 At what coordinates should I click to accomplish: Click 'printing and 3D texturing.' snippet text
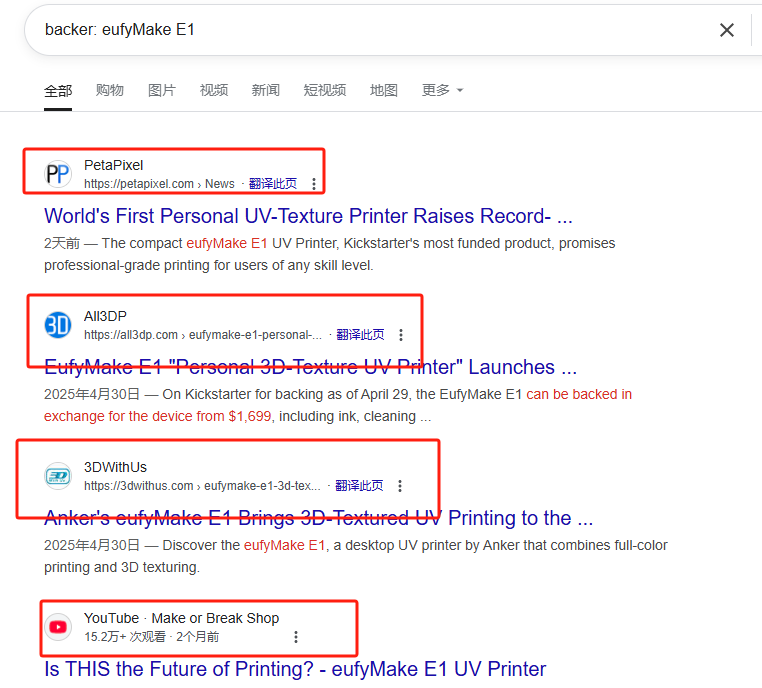(122, 568)
